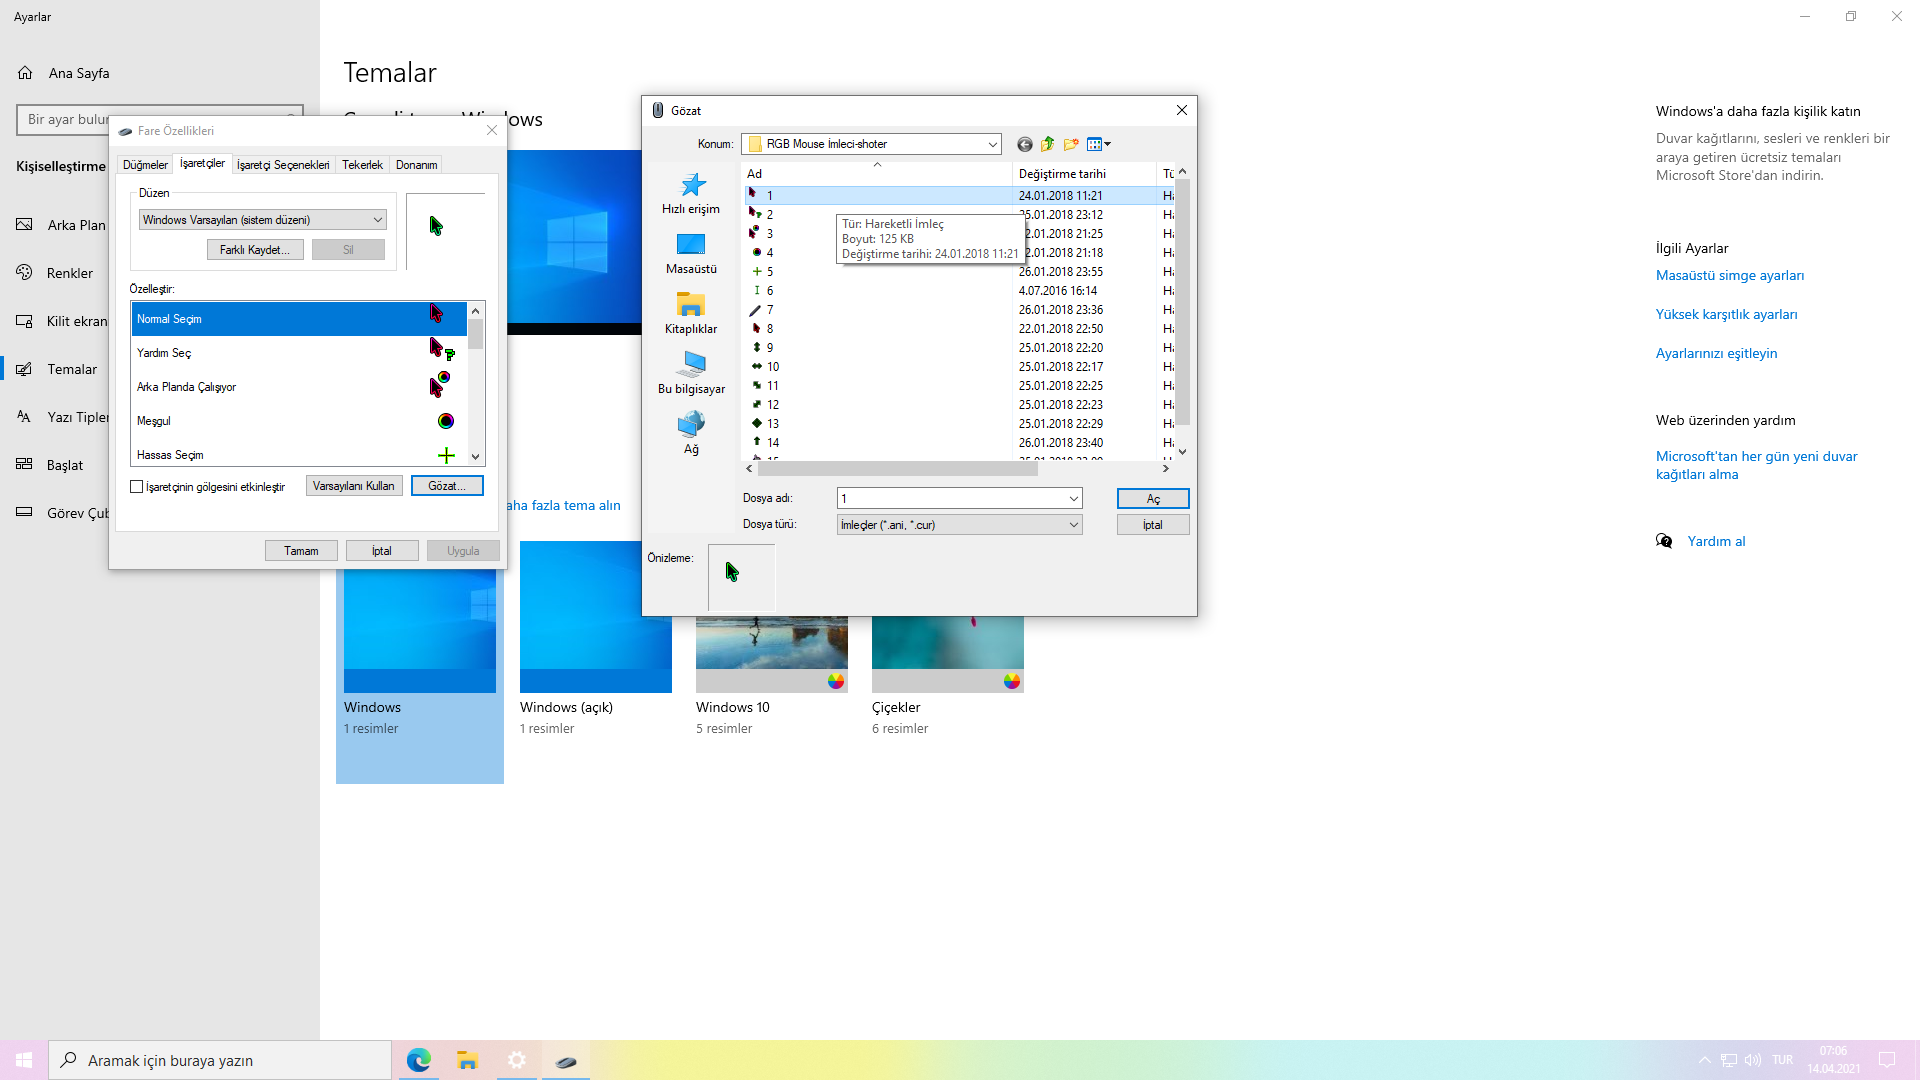
Task: Select cursor file 7 in list
Action: click(x=769, y=310)
